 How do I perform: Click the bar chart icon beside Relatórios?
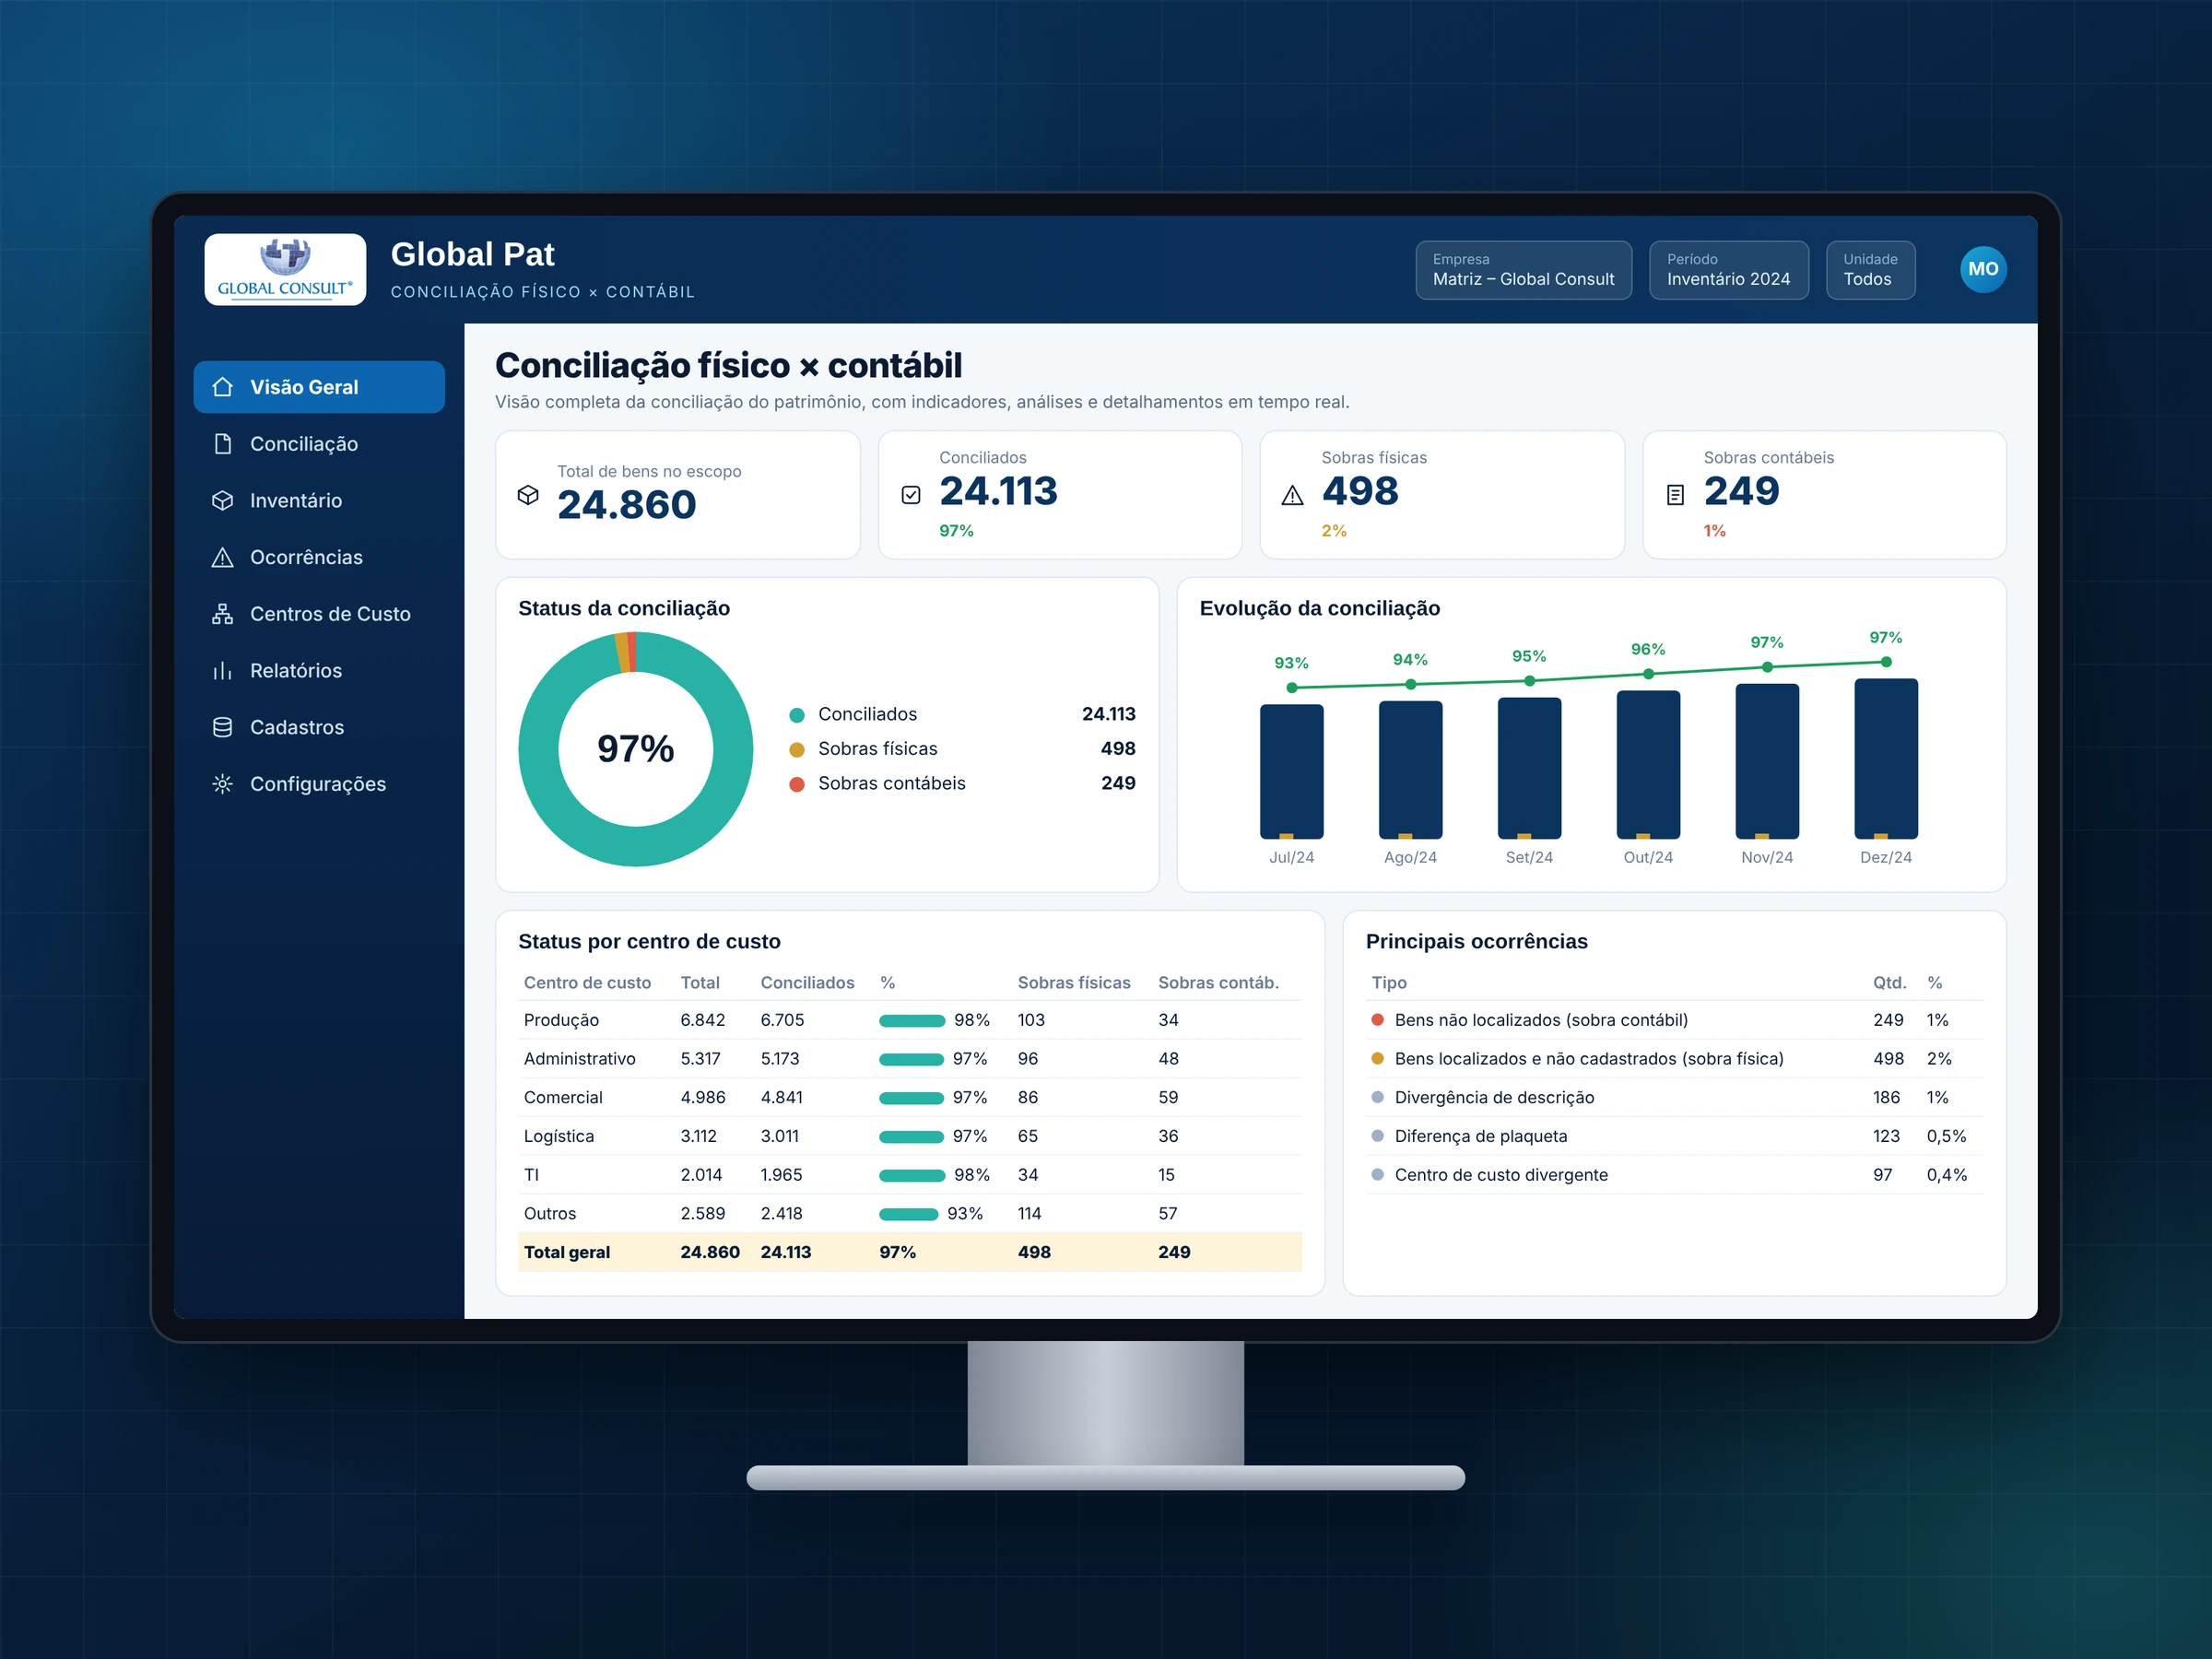[x=222, y=670]
